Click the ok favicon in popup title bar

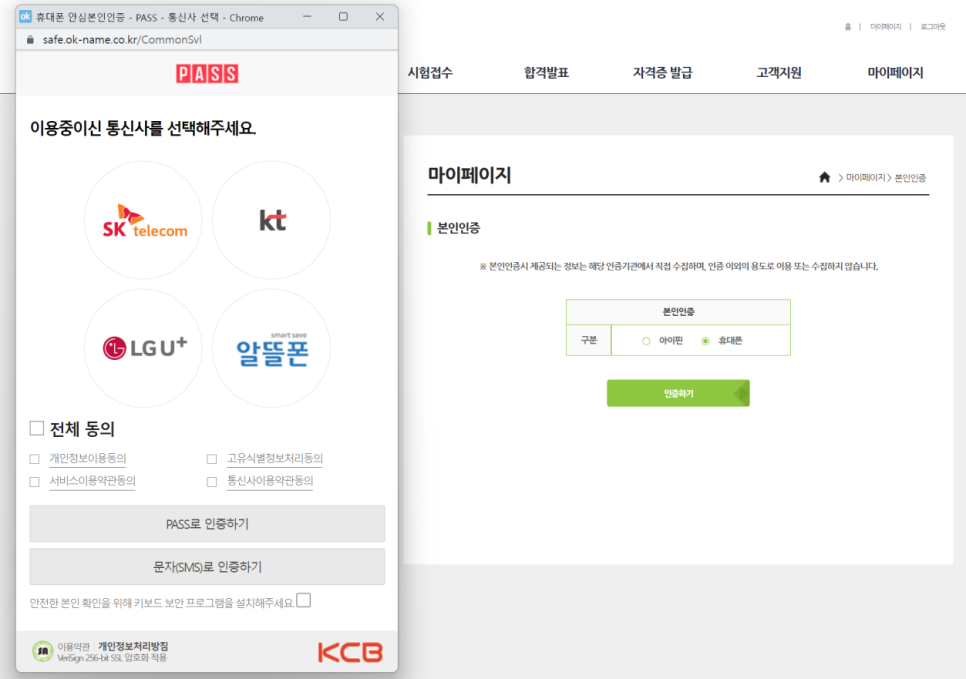point(25,17)
